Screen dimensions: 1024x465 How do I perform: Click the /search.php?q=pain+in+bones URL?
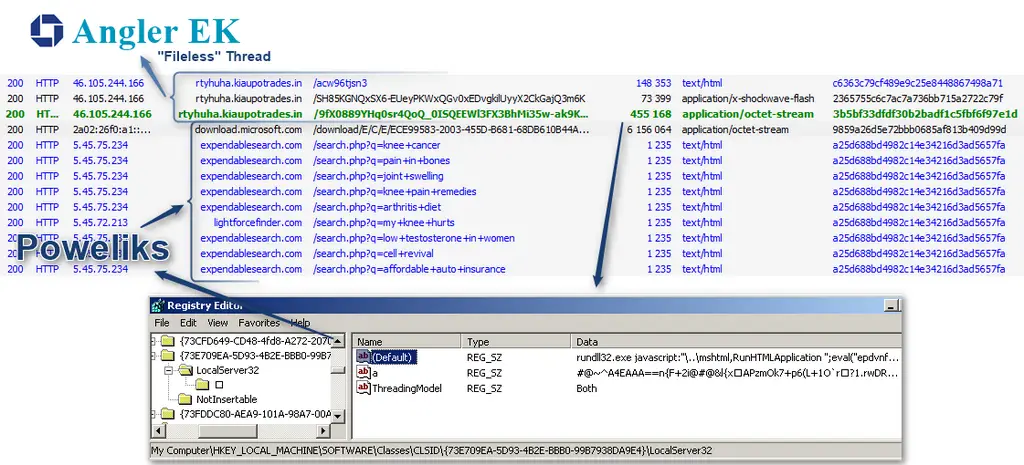click(x=381, y=161)
